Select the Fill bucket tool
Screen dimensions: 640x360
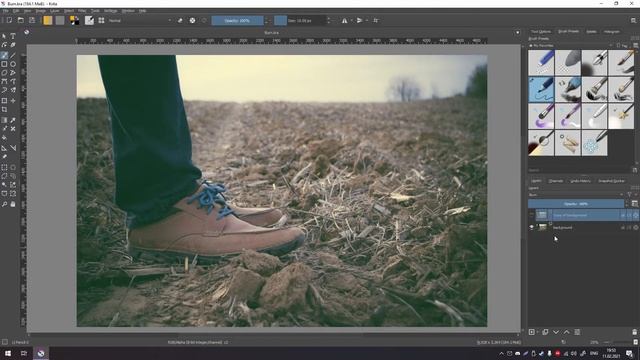[4, 138]
